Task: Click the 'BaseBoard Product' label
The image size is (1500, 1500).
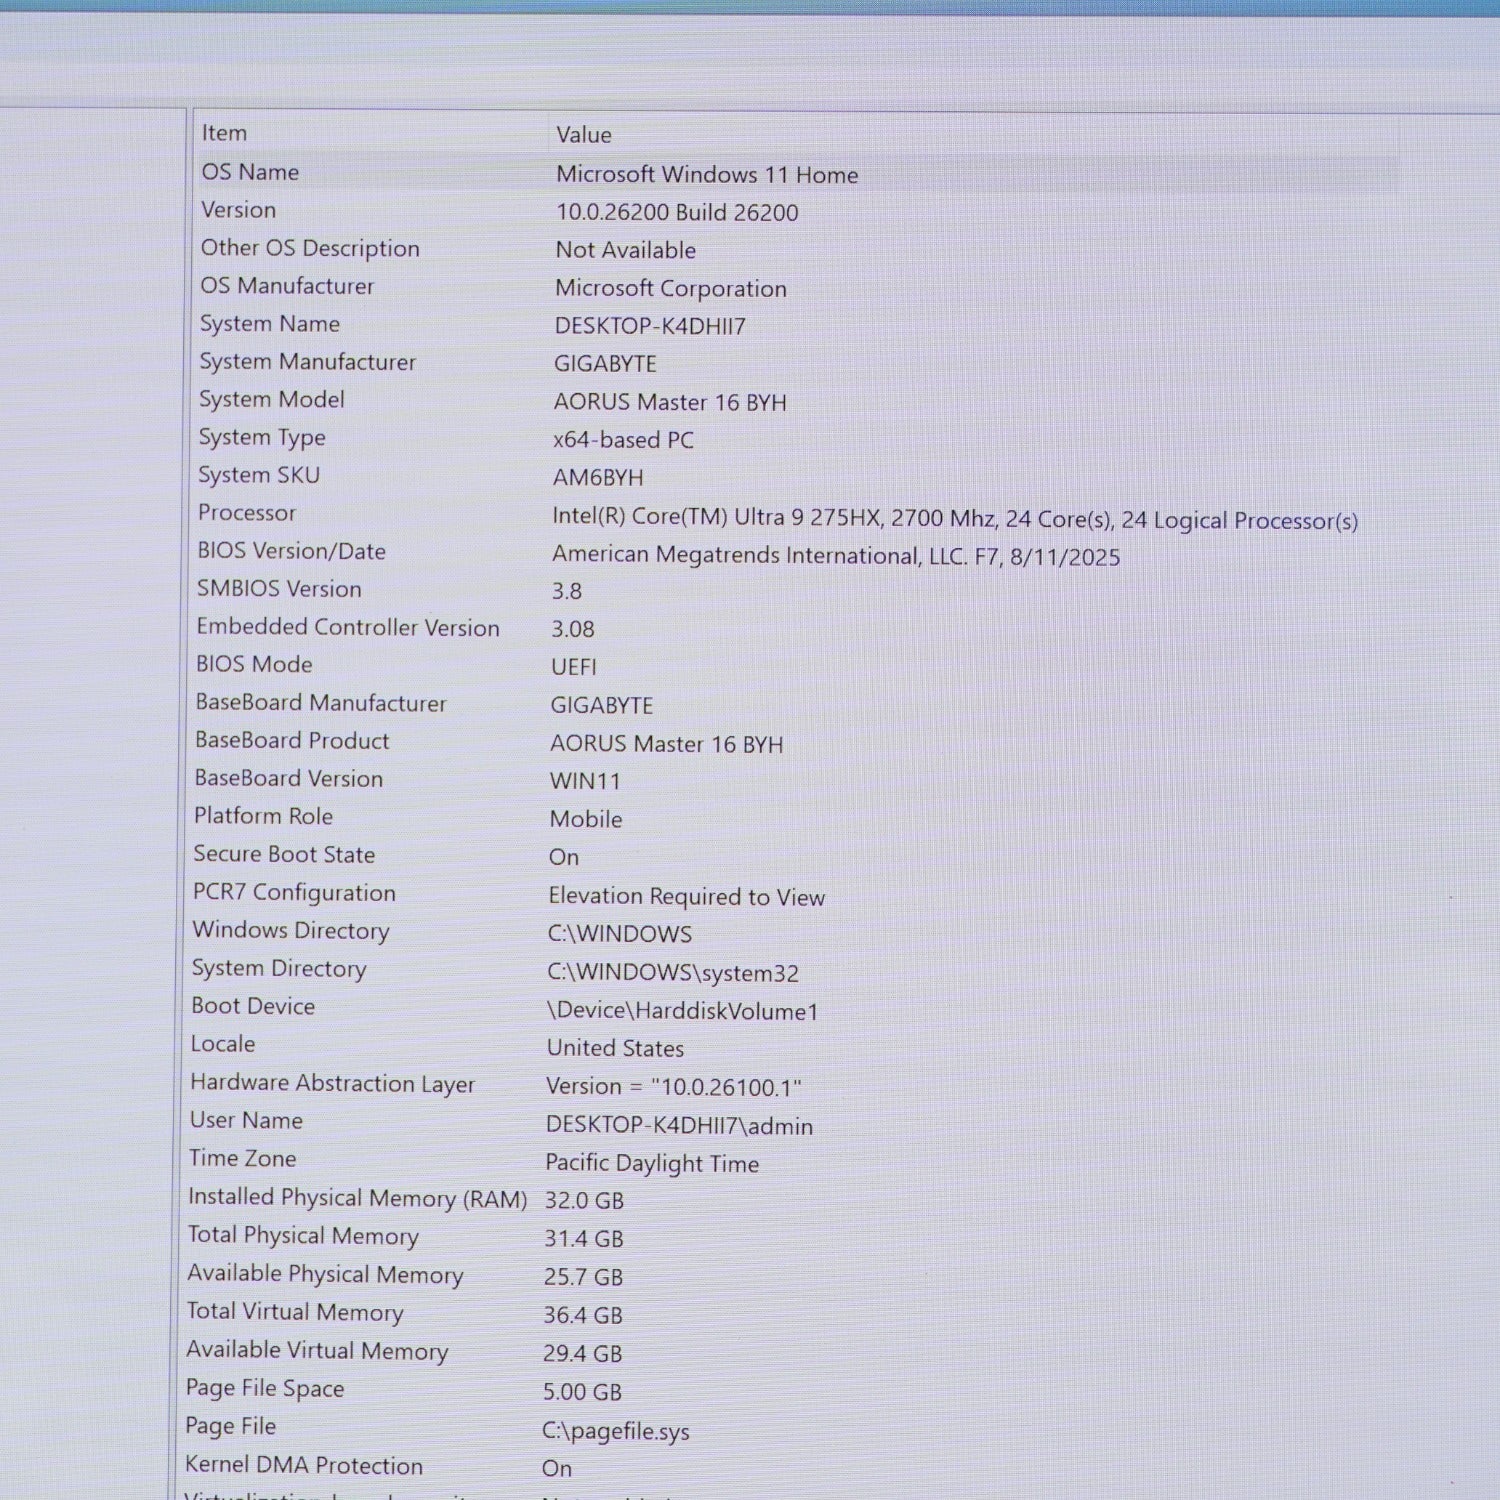Action: (x=292, y=740)
